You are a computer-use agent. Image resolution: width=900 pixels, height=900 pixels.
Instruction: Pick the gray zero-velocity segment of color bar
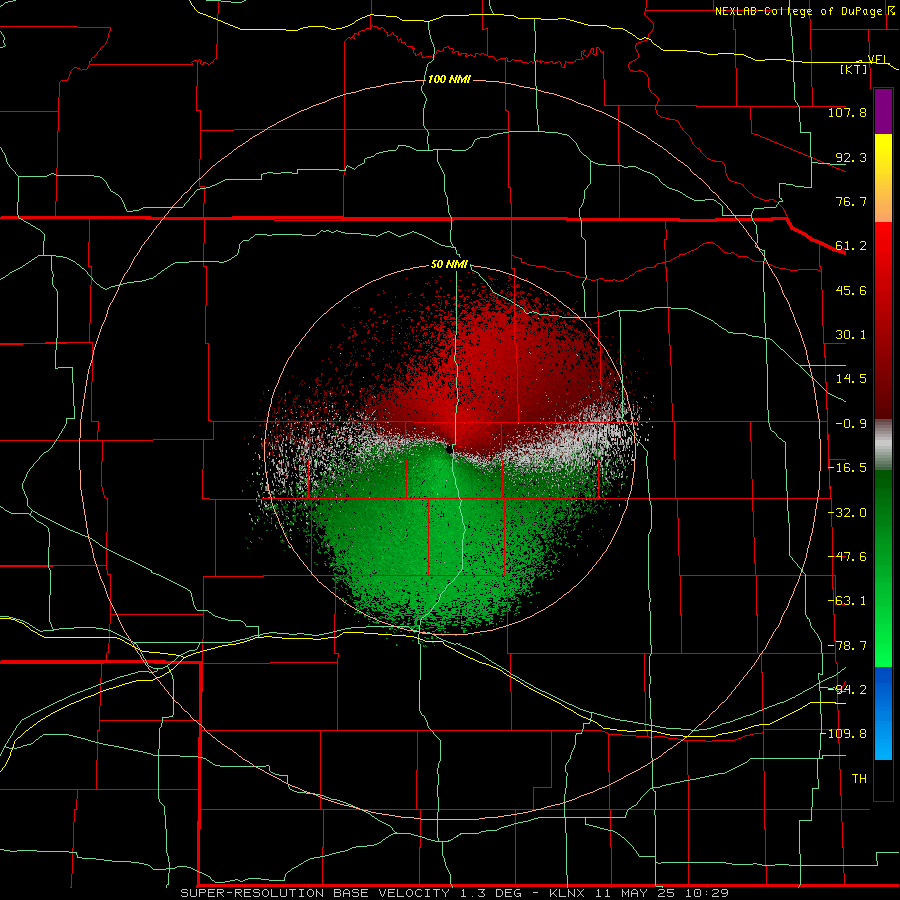[x=883, y=445]
